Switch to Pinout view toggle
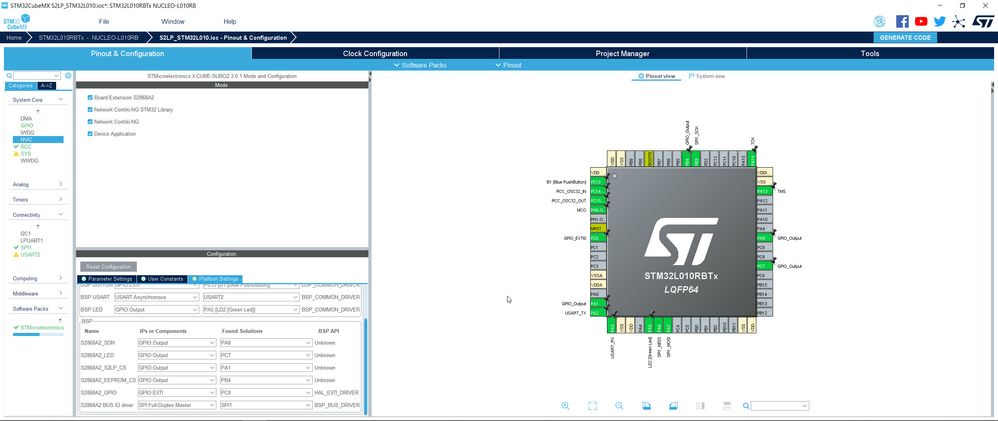Image resolution: width=998 pixels, height=421 pixels. tap(656, 76)
